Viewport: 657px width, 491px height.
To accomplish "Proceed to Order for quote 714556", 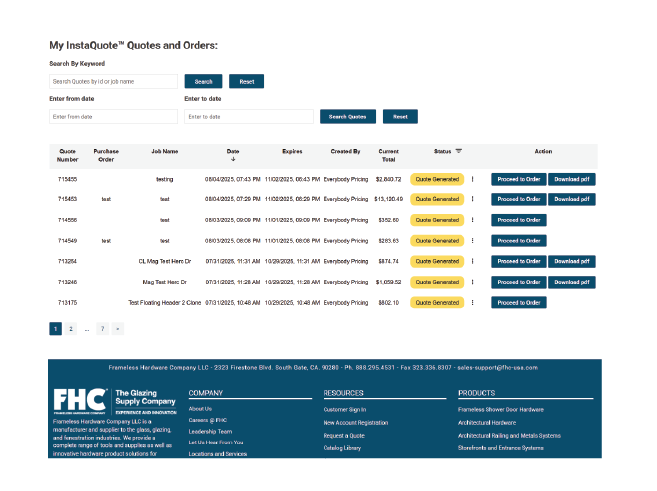I will (519, 220).
